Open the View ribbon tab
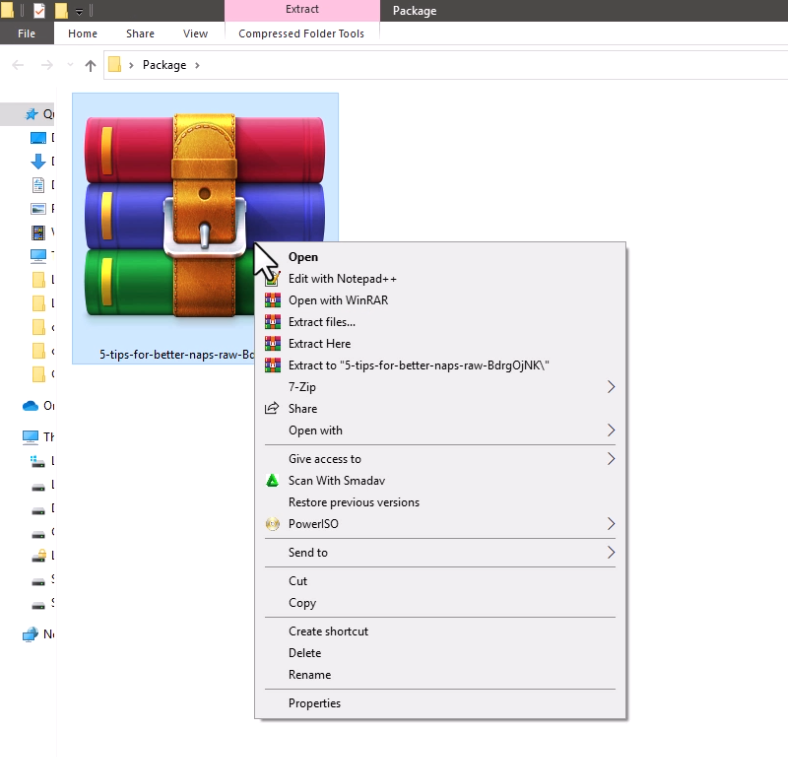This screenshot has height=757, width=788. 195,33
